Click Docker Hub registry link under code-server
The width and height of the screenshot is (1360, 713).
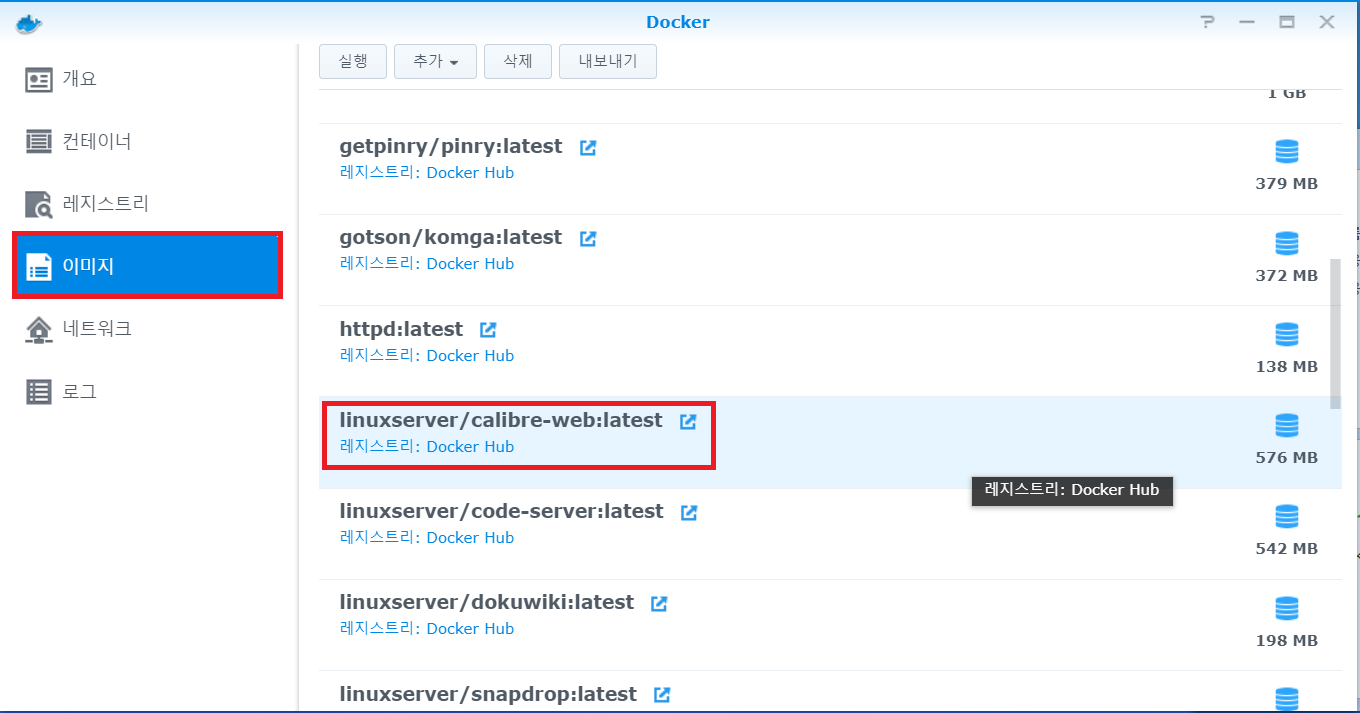470,538
